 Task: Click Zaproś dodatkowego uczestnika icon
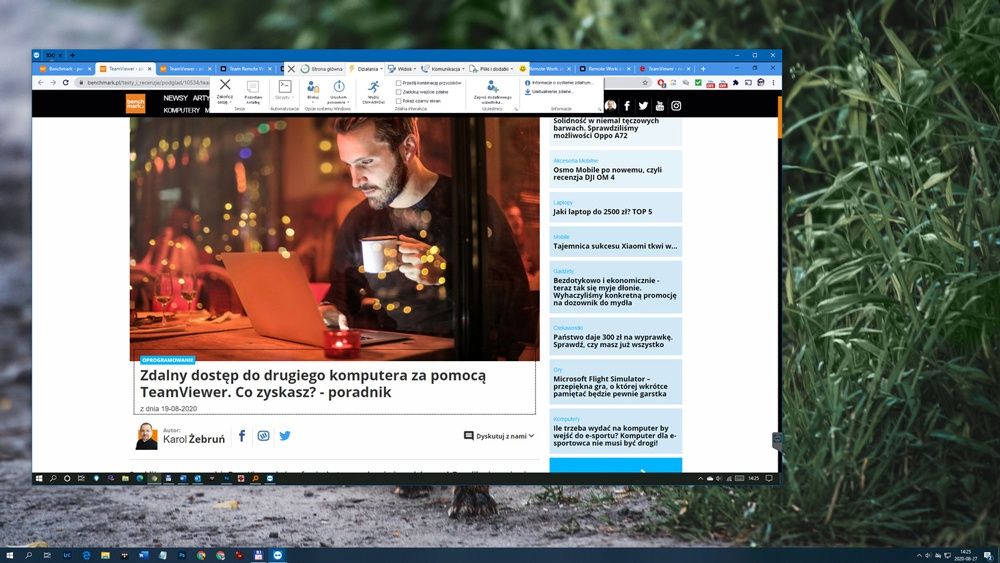pyautogui.click(x=492, y=86)
